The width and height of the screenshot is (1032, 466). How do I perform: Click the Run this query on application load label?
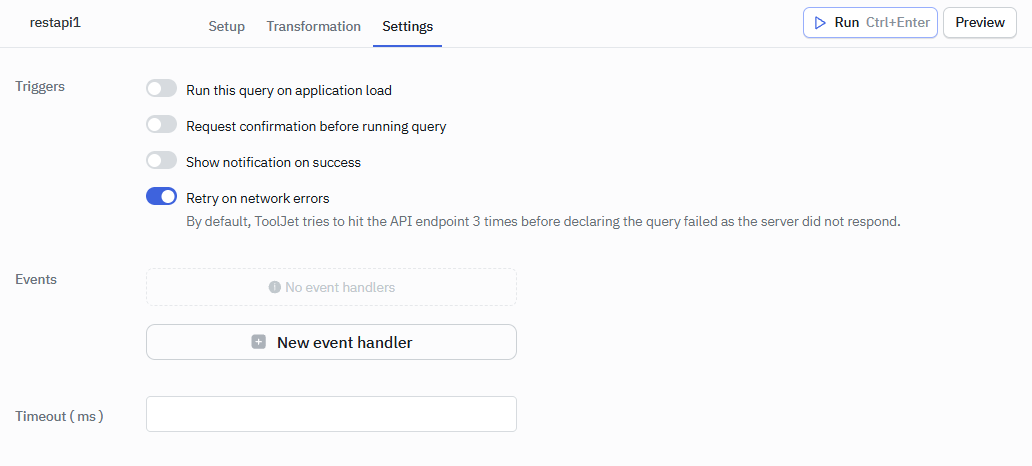pyautogui.click(x=289, y=90)
